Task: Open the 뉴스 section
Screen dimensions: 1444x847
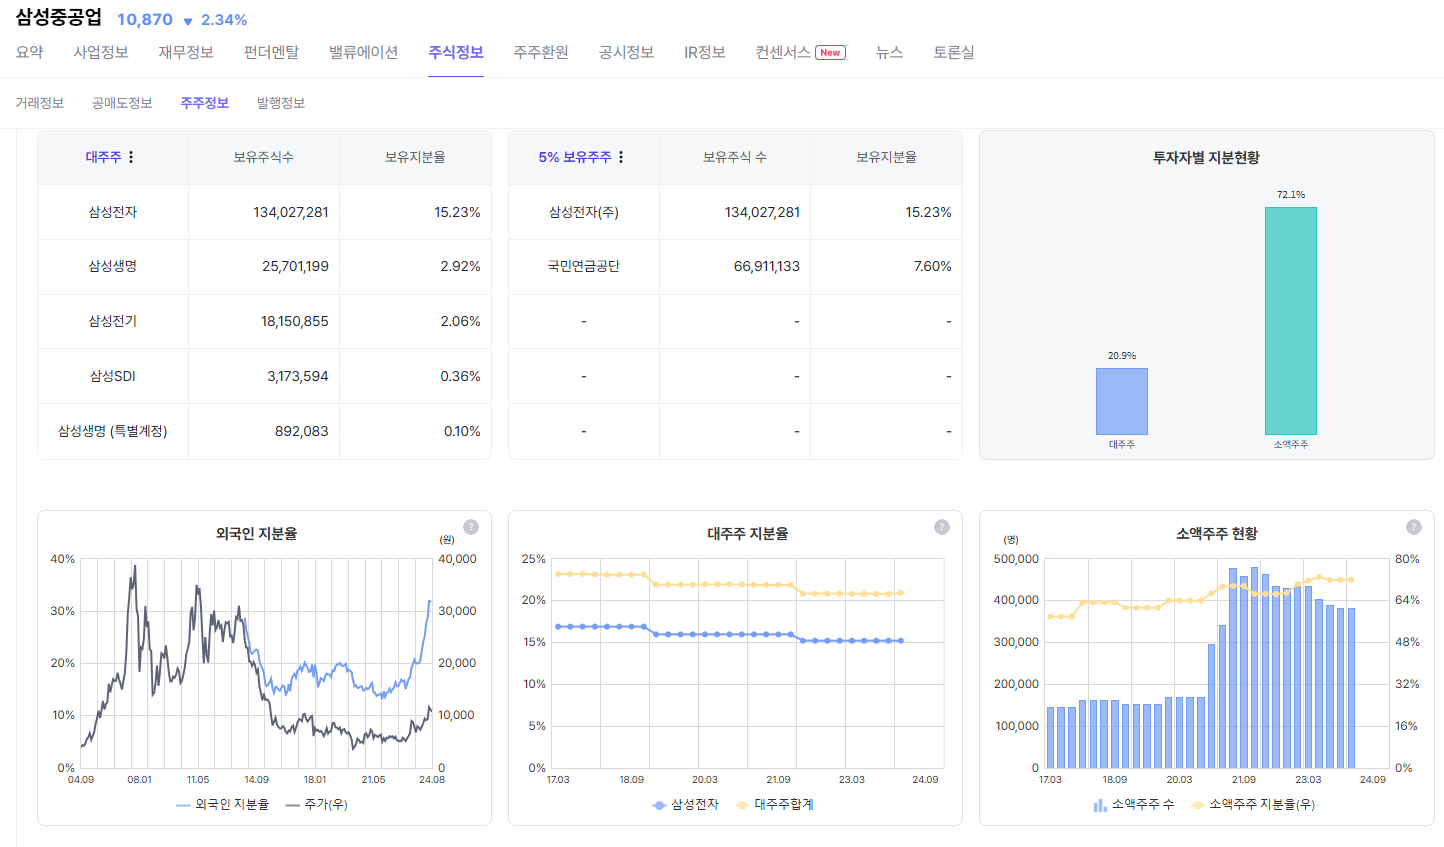Action: click(x=889, y=52)
